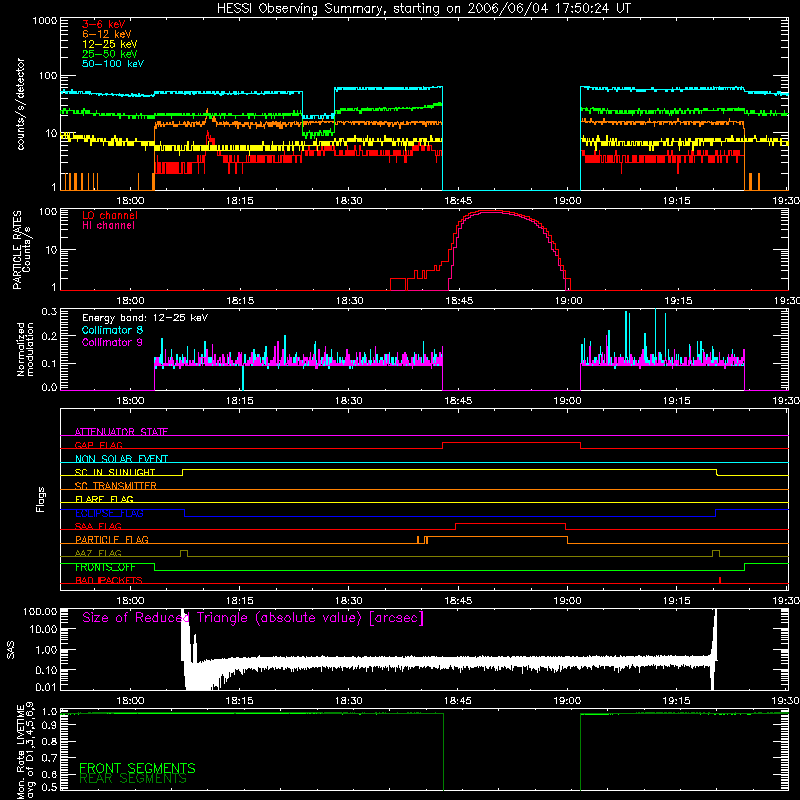Click the FRONT SEGMENTS legend label
This screenshot has width=800, height=800.
click(137, 768)
